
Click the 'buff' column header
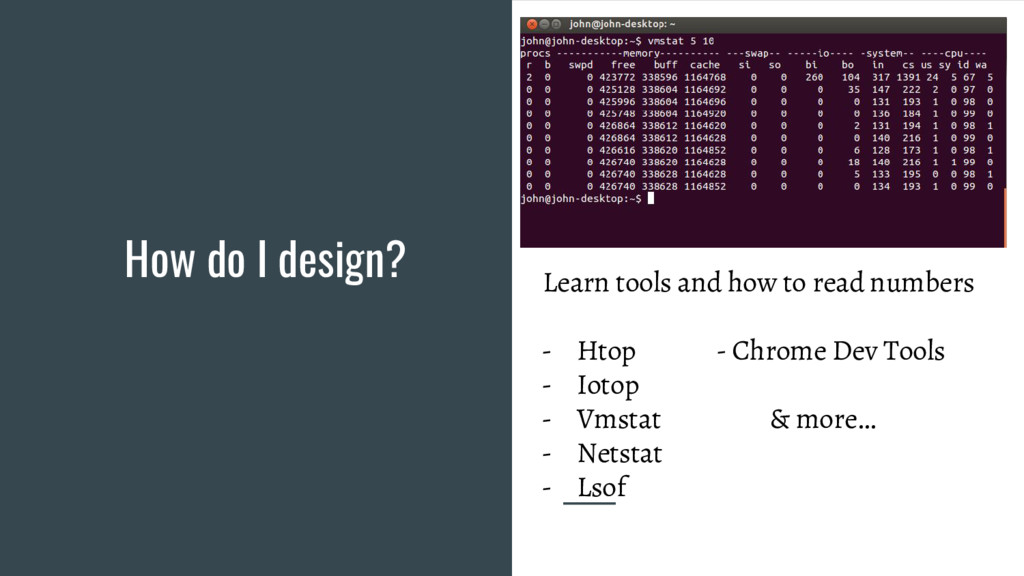pyautogui.click(x=665, y=65)
